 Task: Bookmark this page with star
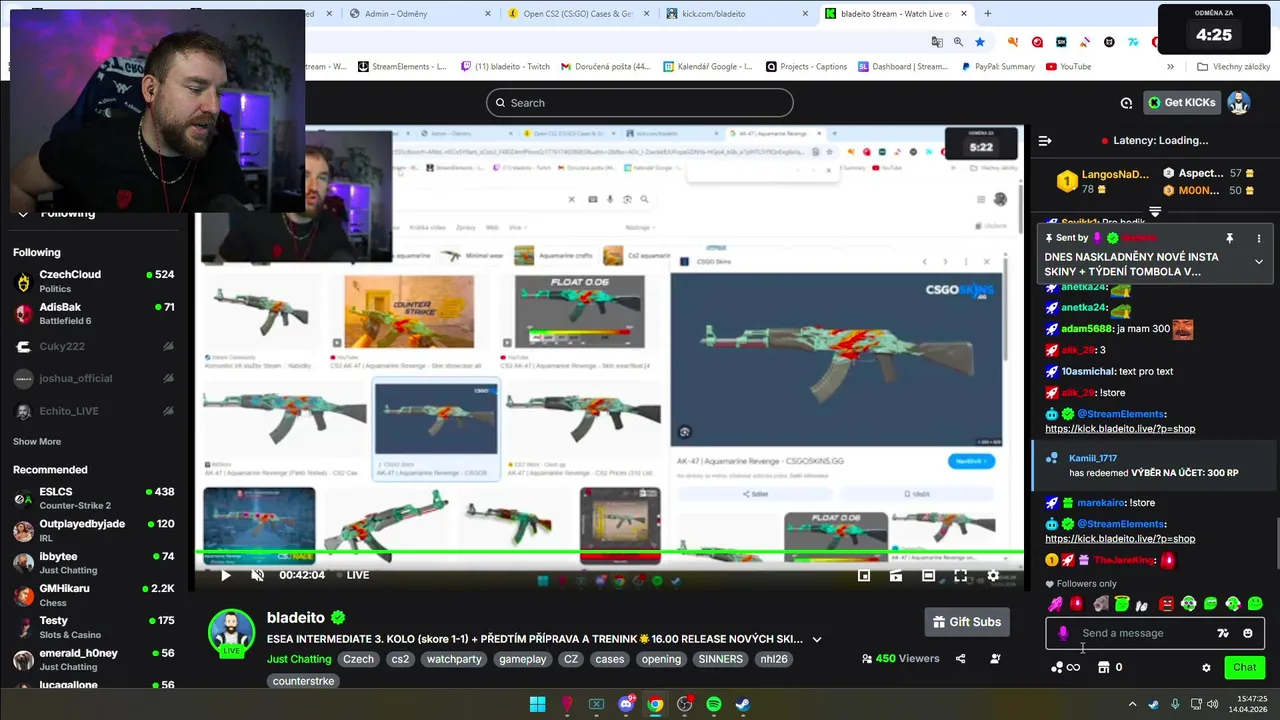coord(980,42)
